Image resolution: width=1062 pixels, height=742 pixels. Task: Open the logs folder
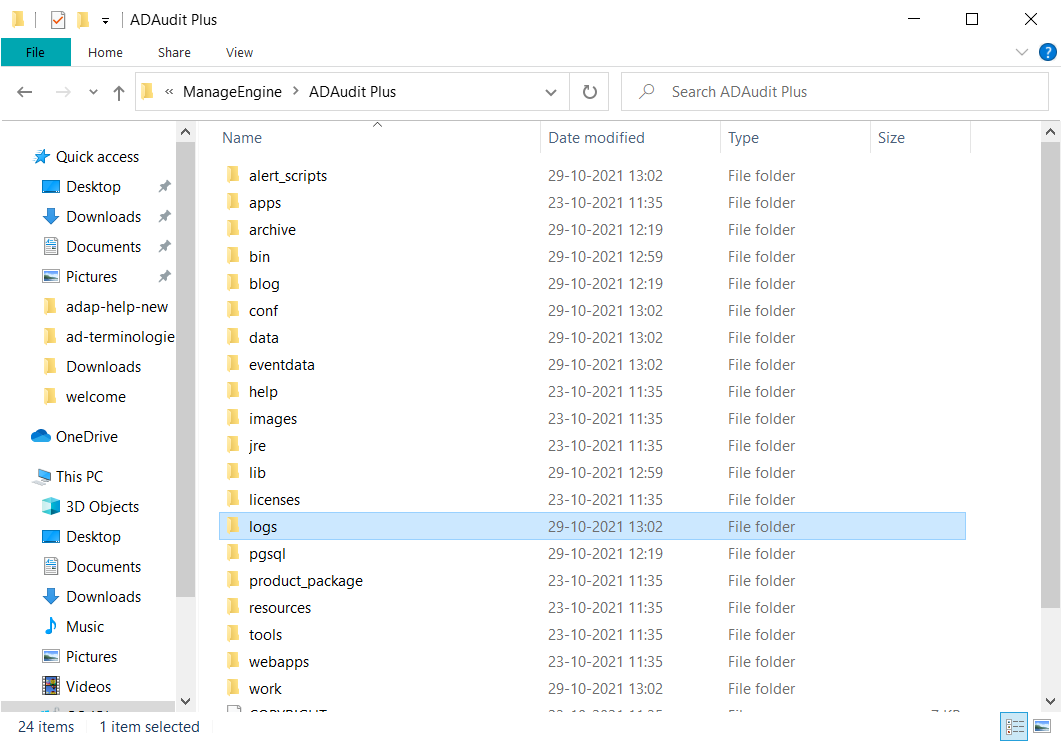pyautogui.click(x=262, y=526)
